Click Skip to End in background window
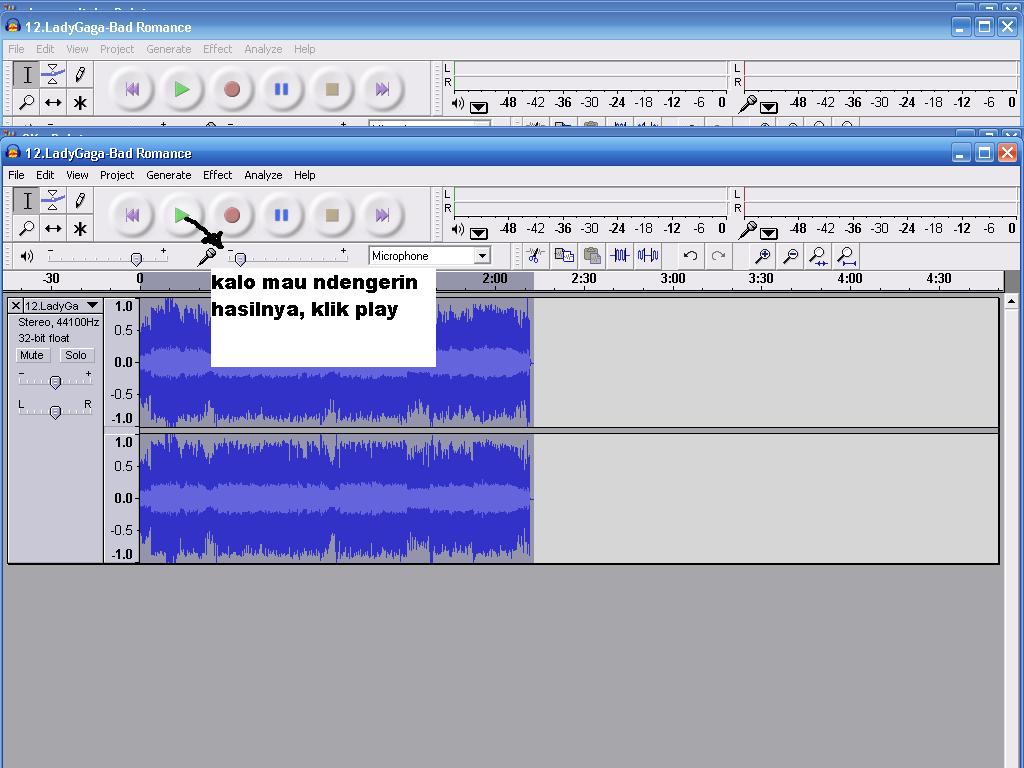The width and height of the screenshot is (1024, 768). click(382, 89)
